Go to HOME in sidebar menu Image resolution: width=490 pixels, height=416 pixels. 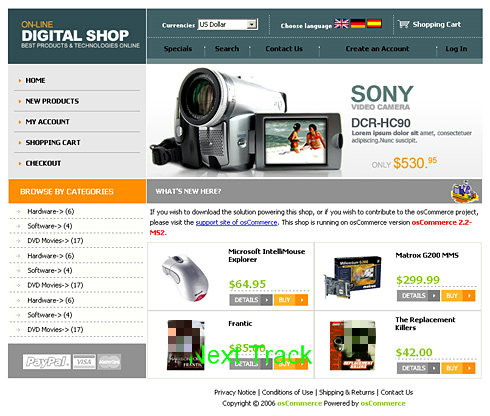point(35,80)
